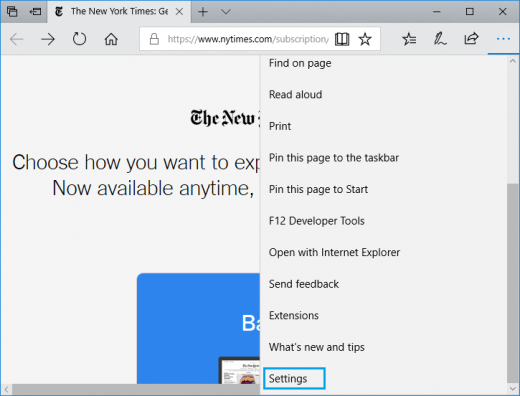Close the New York Times tab
520x396 pixels.
179,12
